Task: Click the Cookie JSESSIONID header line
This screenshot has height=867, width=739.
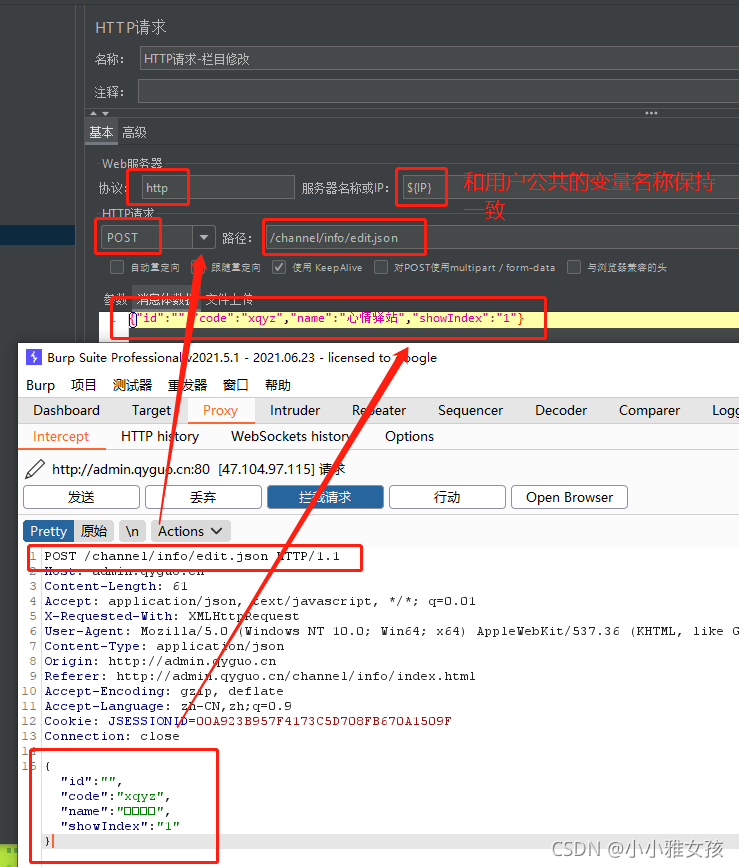Action: point(248,721)
